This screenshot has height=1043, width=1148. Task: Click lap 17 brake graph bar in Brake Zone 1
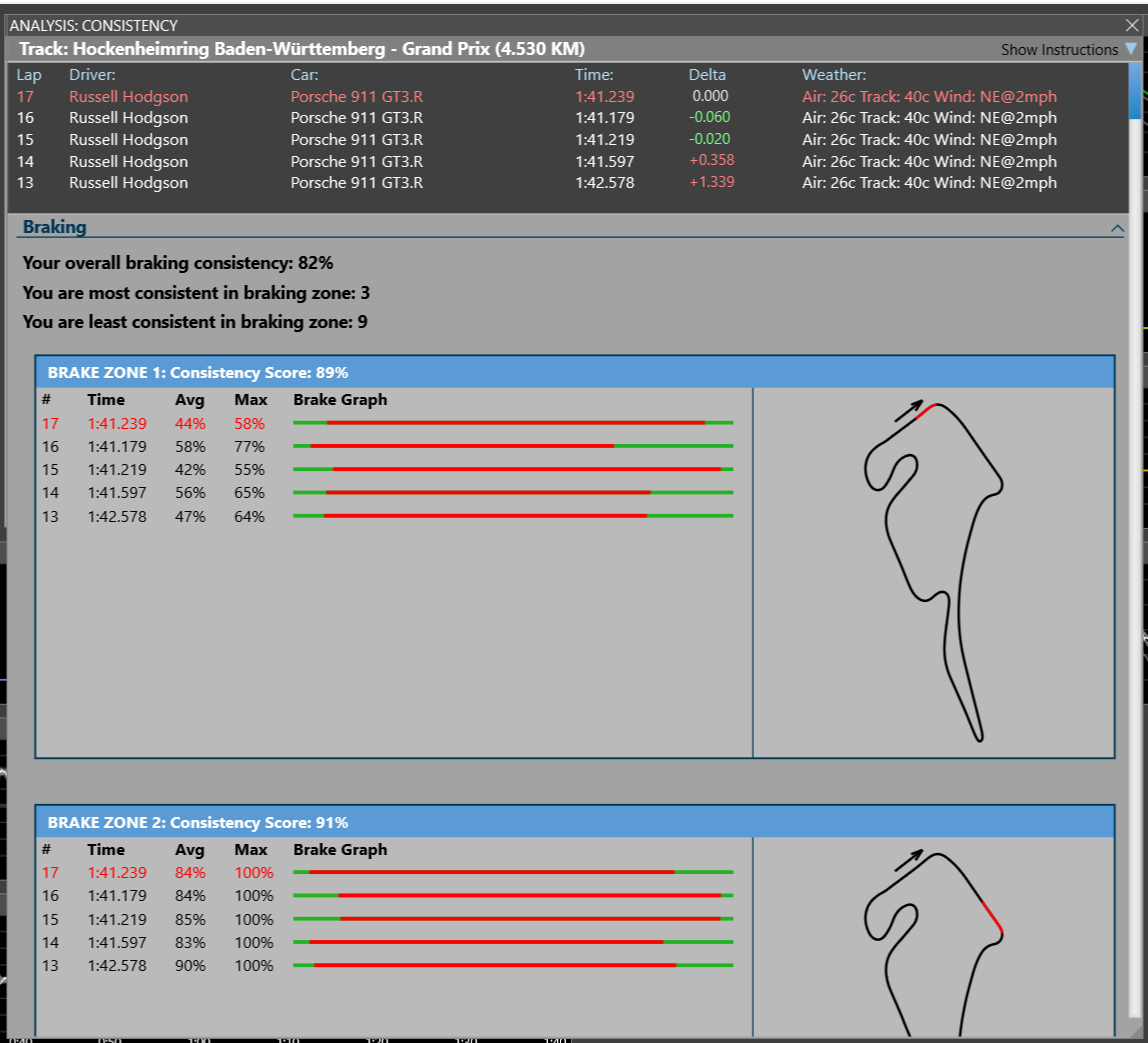click(x=513, y=423)
